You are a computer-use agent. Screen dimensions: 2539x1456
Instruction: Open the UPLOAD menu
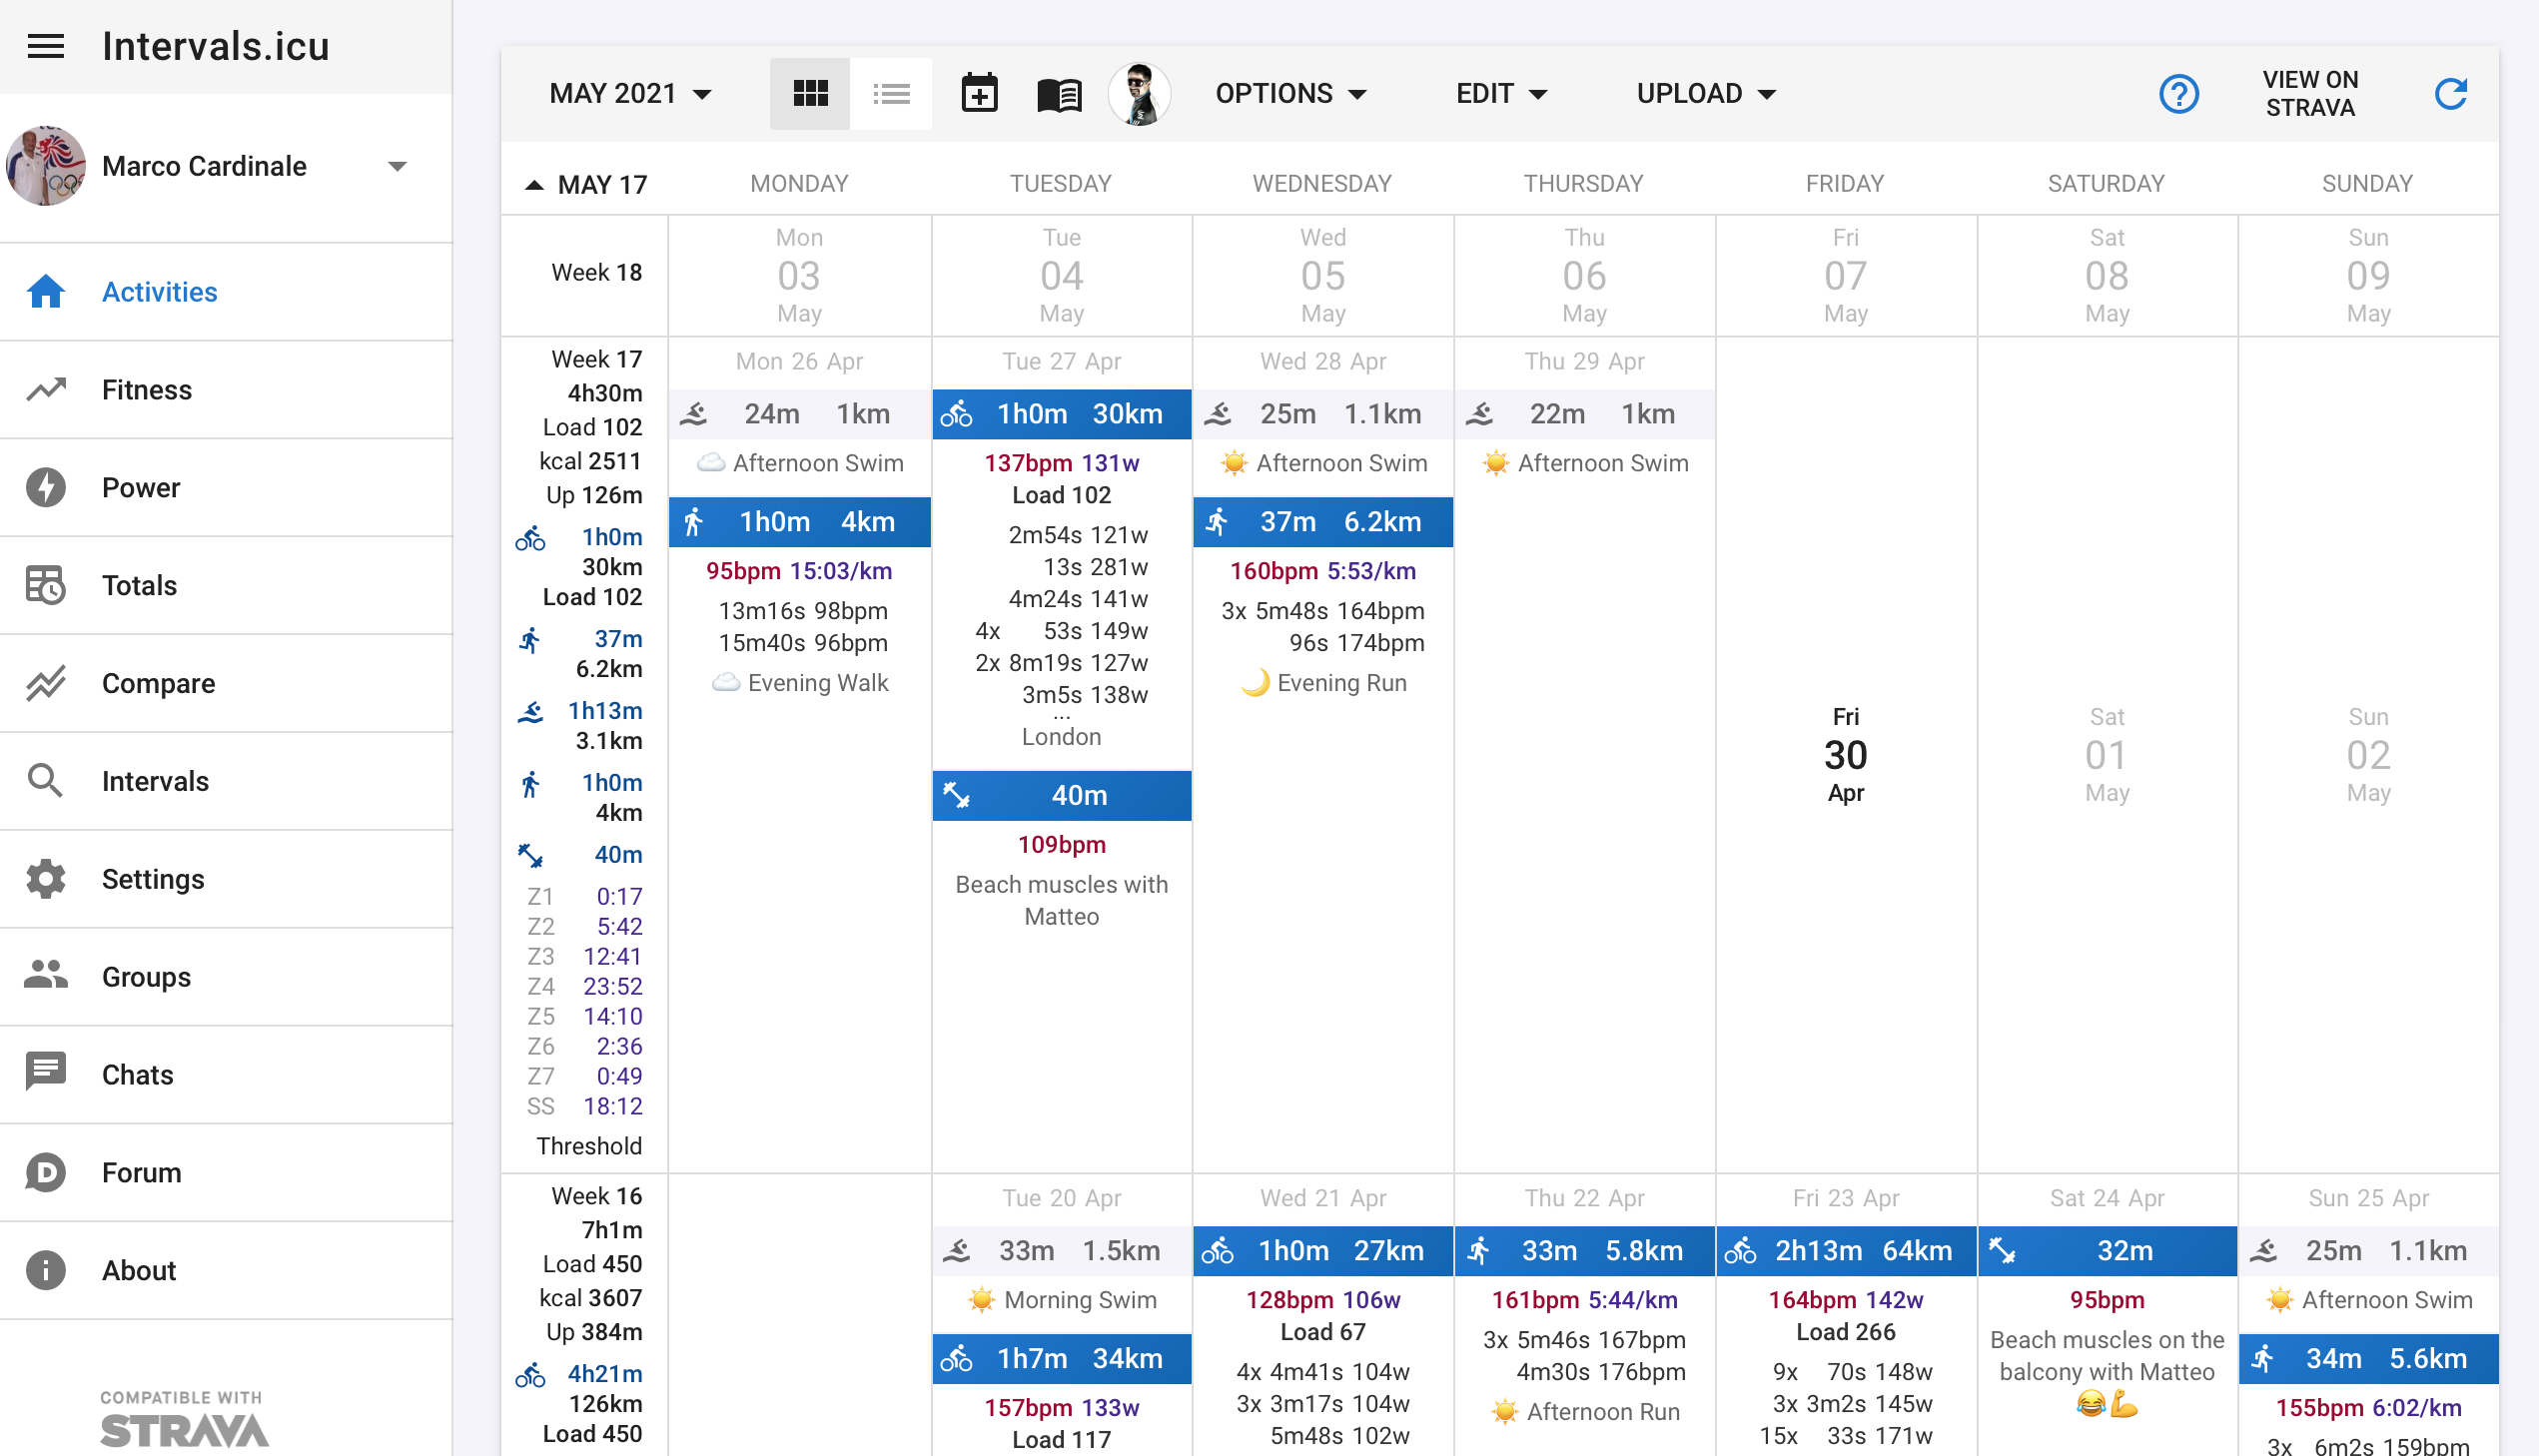[x=1705, y=94]
